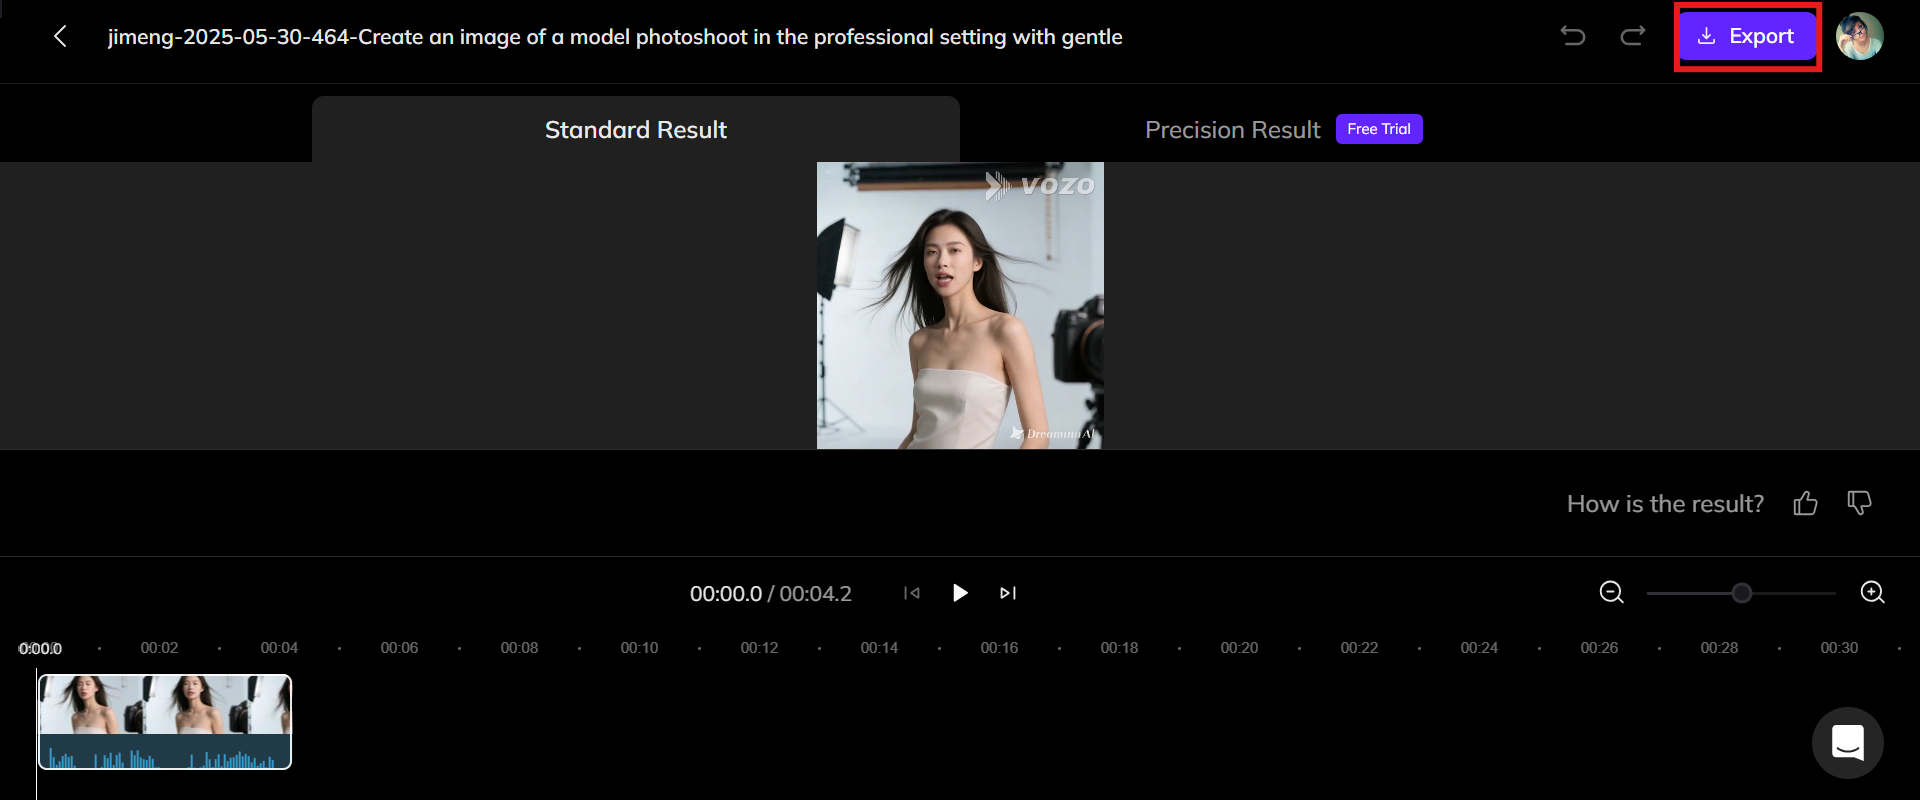Screen dimensions: 1920x800
Task: Click the 00:30 mark on the timeline ruler
Action: [1839, 648]
